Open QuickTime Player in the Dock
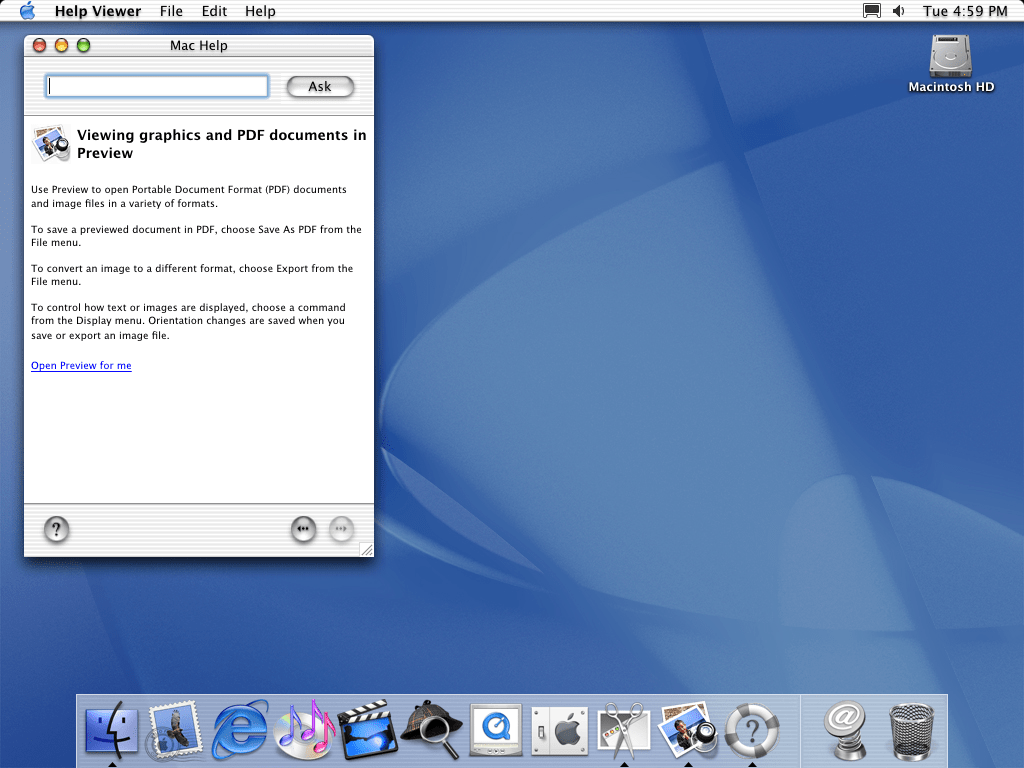This screenshot has width=1024, height=768. [496, 729]
